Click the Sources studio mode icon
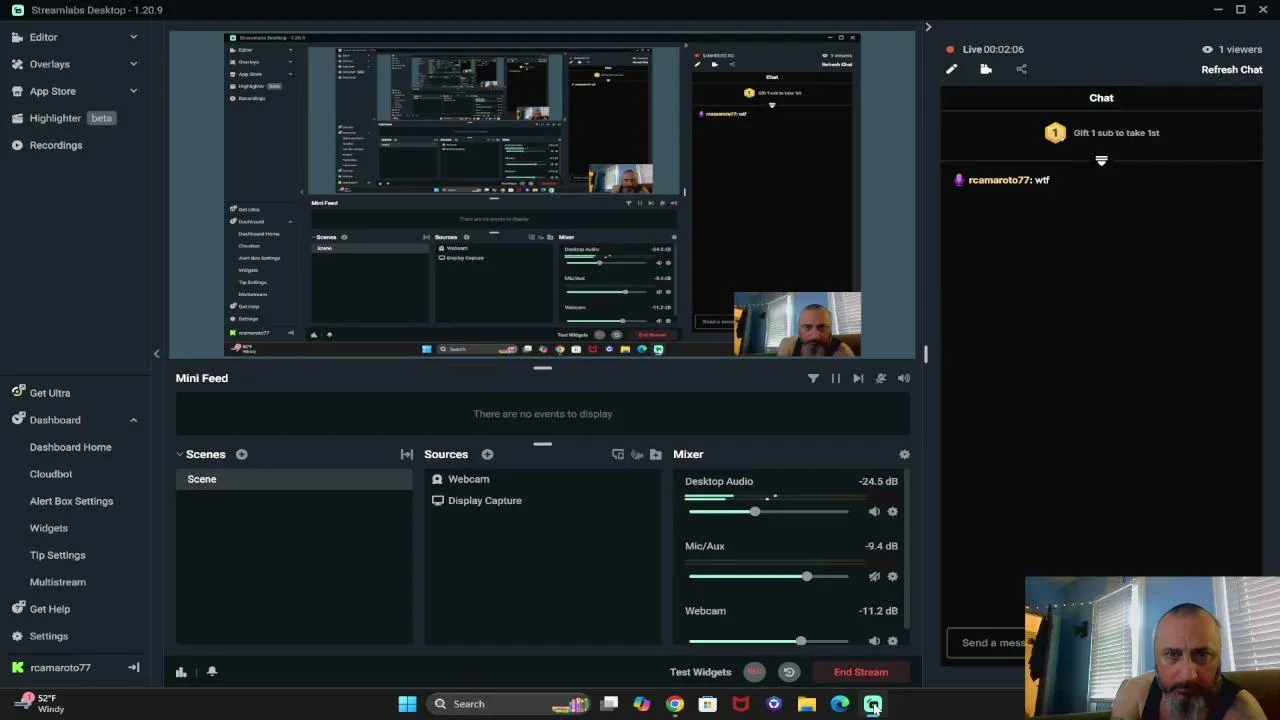 coord(618,454)
